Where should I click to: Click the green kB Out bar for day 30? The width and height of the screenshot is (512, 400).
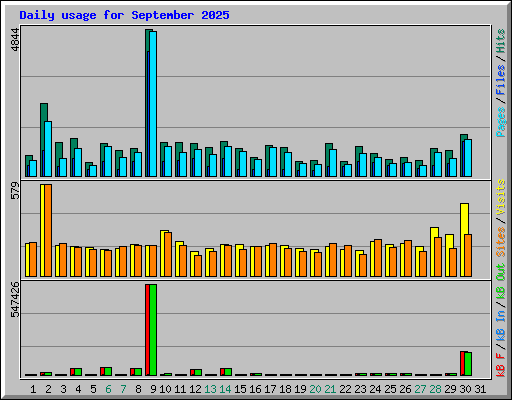(468, 364)
